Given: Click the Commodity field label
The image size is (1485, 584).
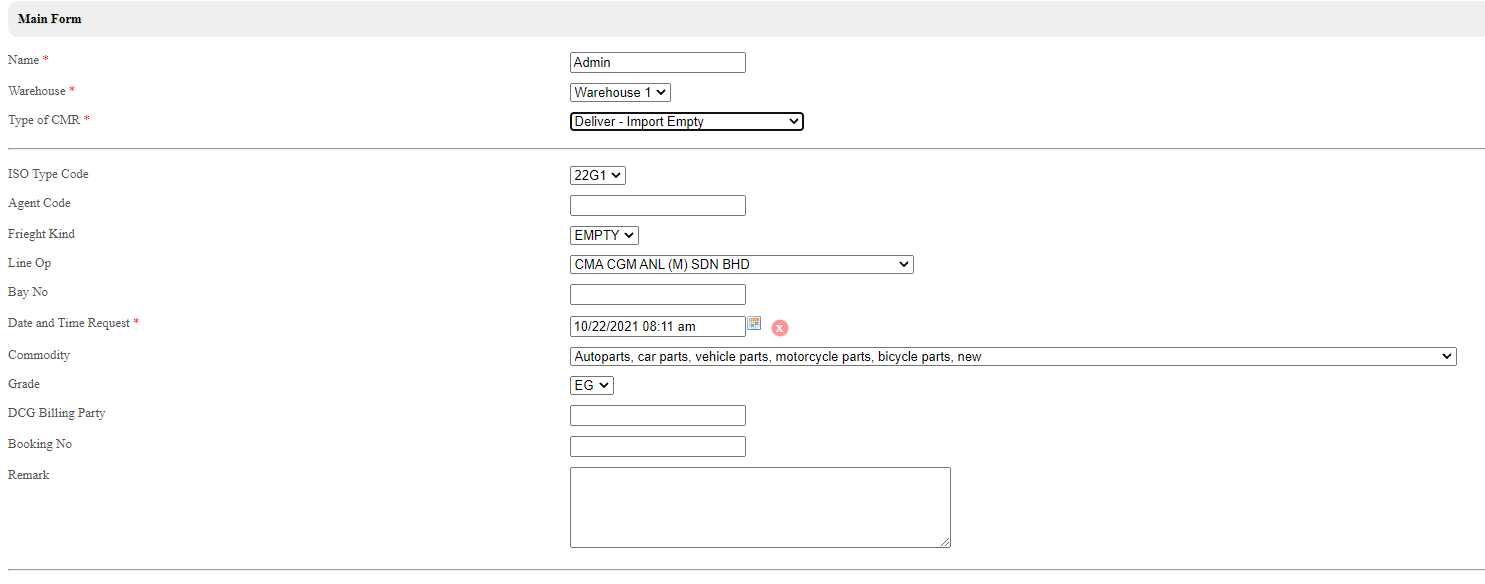Looking at the screenshot, I should click(39, 355).
